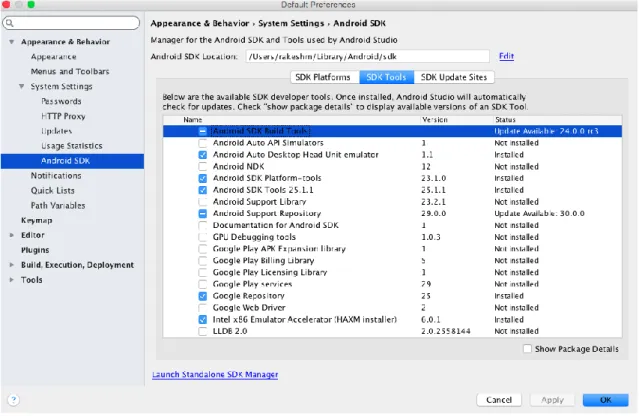The height and width of the screenshot is (417, 639).
Task: Enable GPU Debugging tools checkbox
Action: (203, 237)
